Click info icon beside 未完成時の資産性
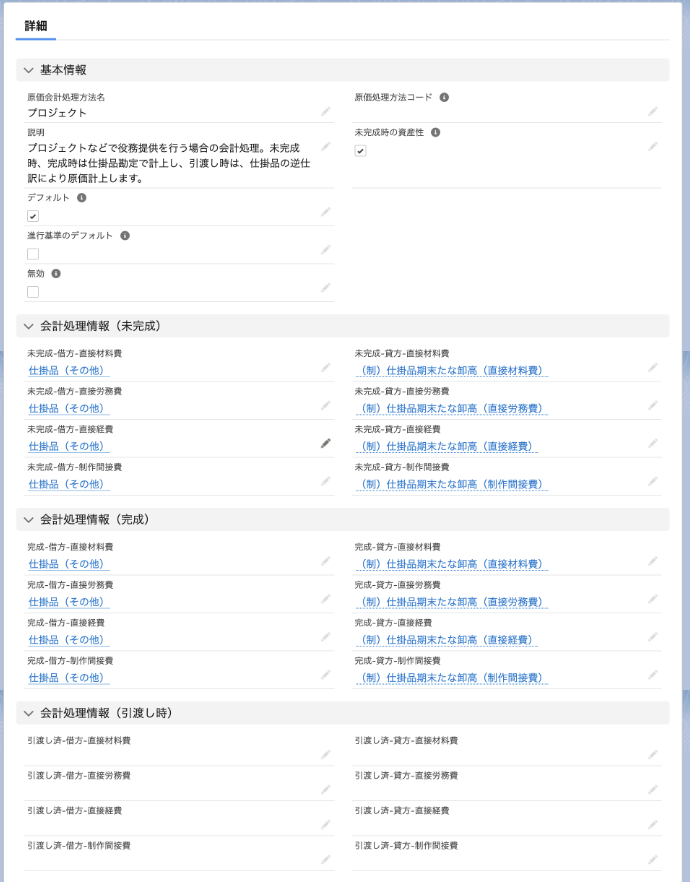690x882 pixels. (436, 132)
